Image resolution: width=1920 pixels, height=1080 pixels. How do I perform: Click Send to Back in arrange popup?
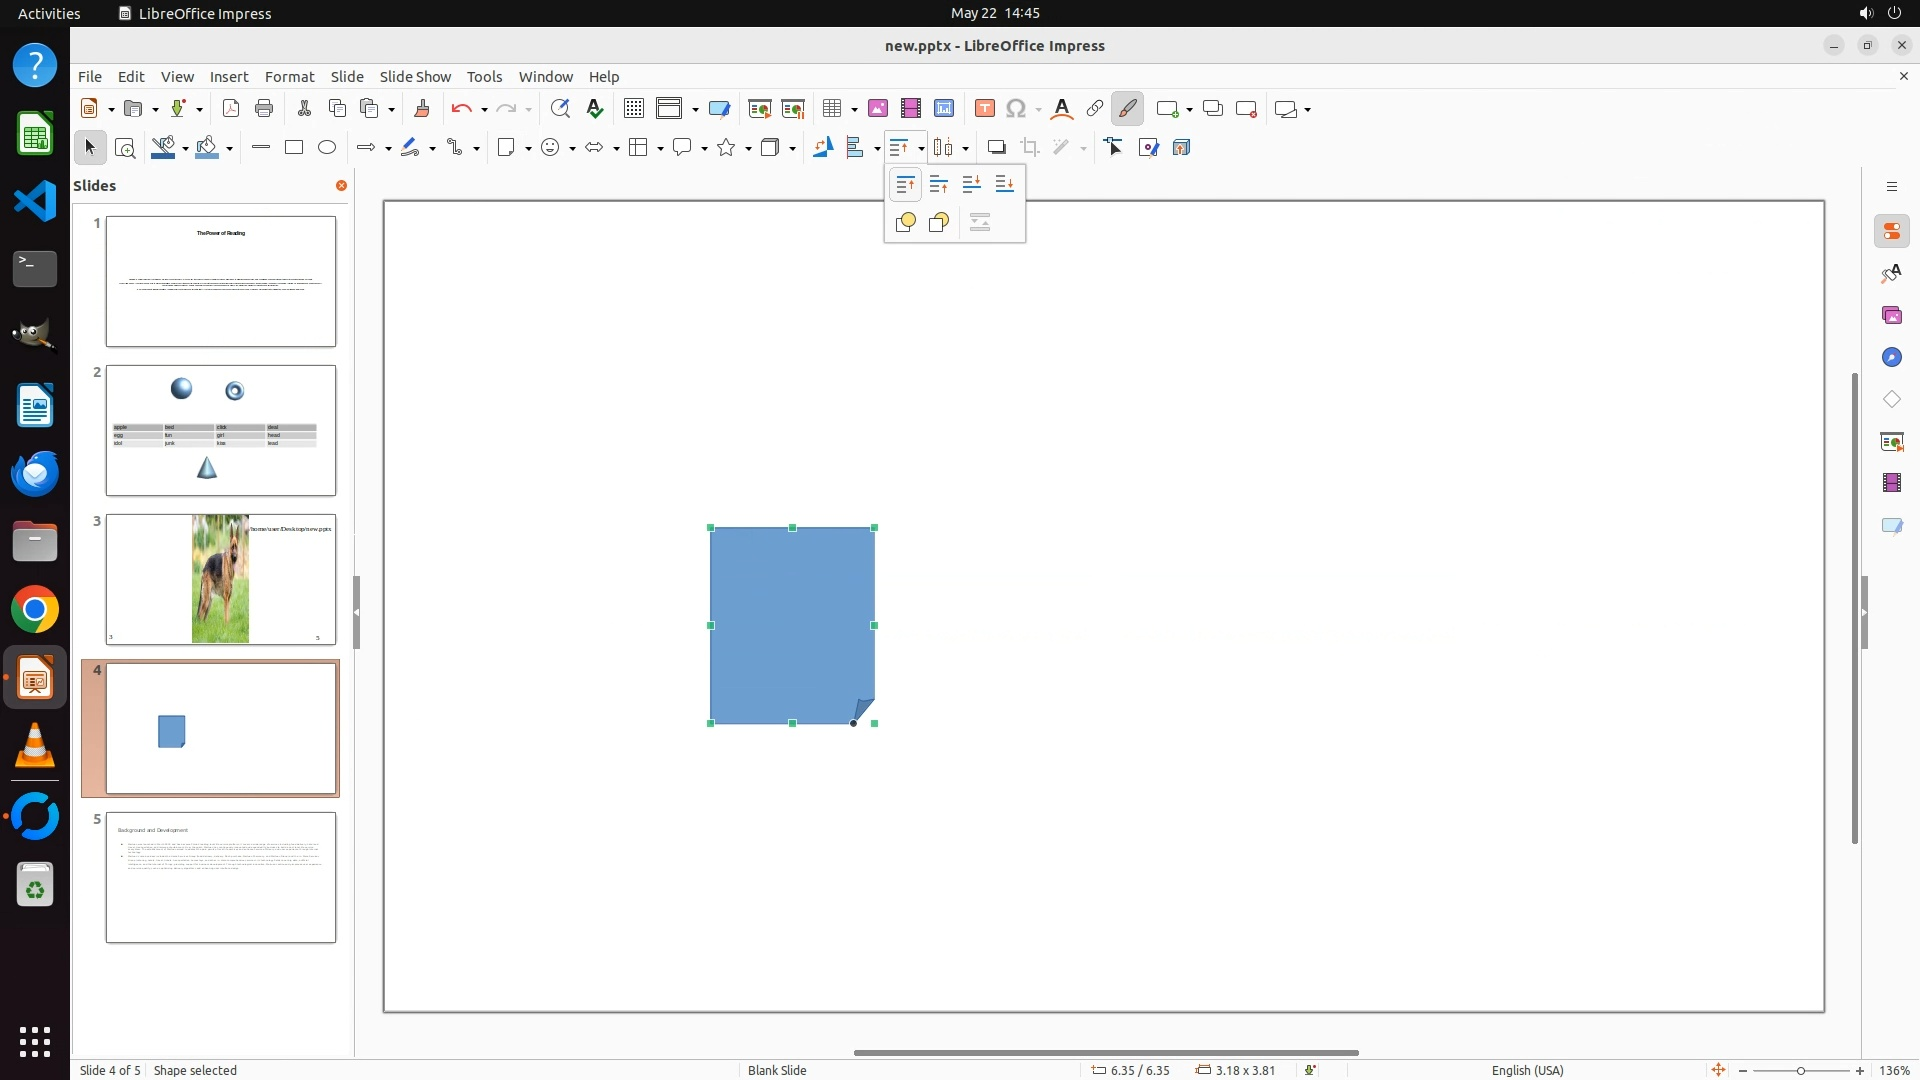pyautogui.click(x=1005, y=185)
